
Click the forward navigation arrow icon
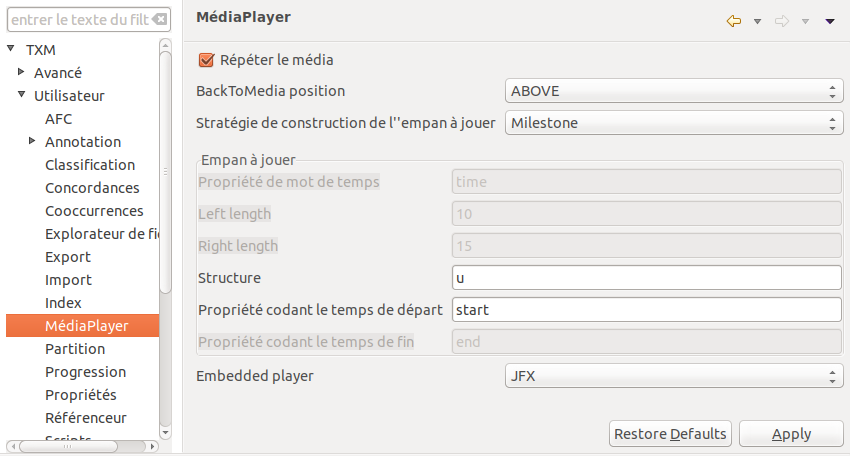pyautogui.click(x=783, y=21)
